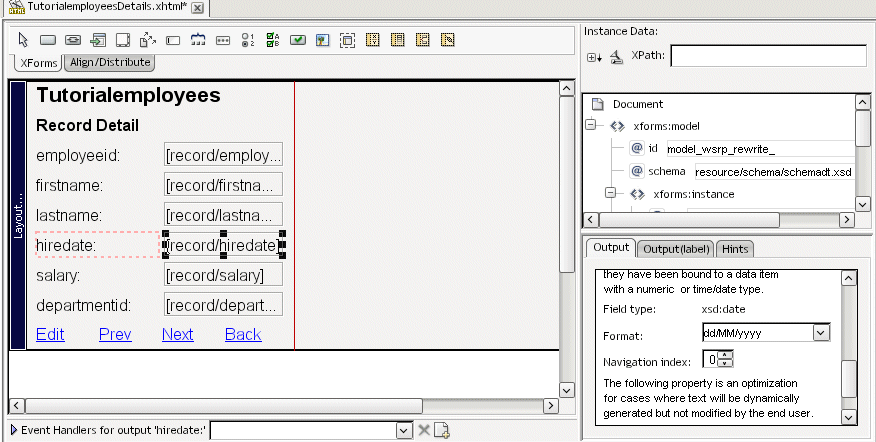The image size is (876, 442).
Task: Select the [record/employ... output field
Action: [x=223, y=155]
